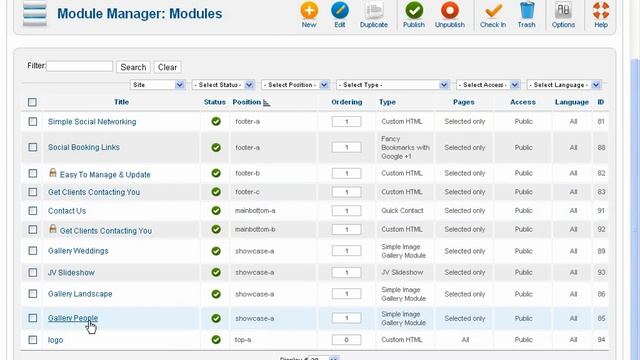Toggle published status of Social Booking Links

click(x=216, y=147)
